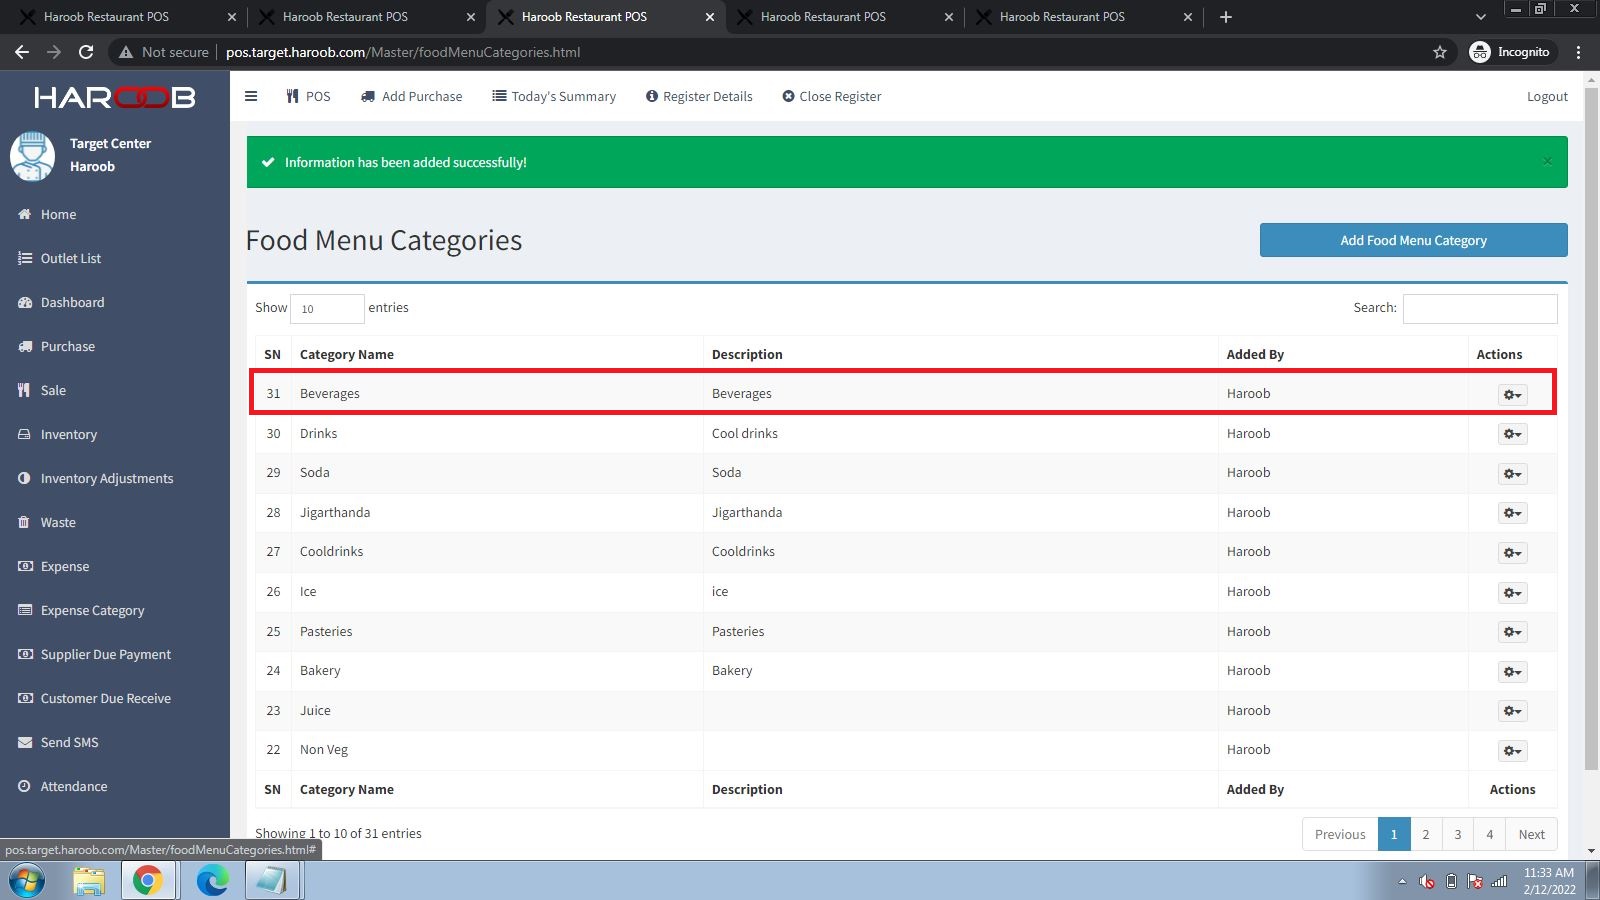Image resolution: width=1600 pixels, height=900 pixels.
Task: Open Add Purchase in the top bar
Action: pos(411,96)
